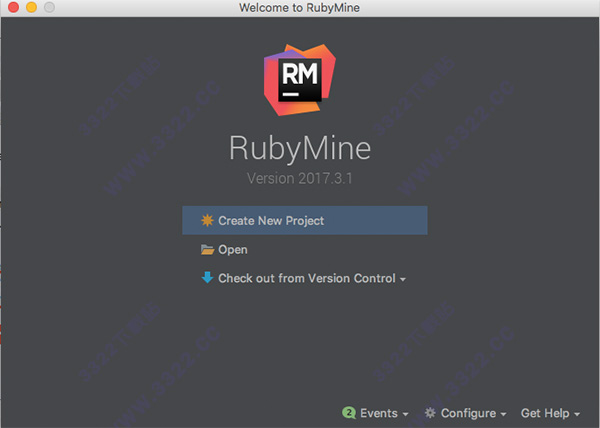Click the arrow next to Configure
This screenshot has height=428, width=600.
tap(503, 414)
